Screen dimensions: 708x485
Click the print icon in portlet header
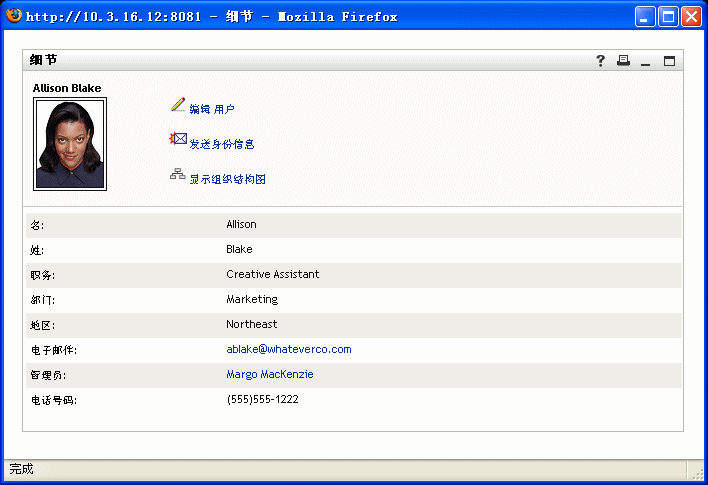(624, 61)
